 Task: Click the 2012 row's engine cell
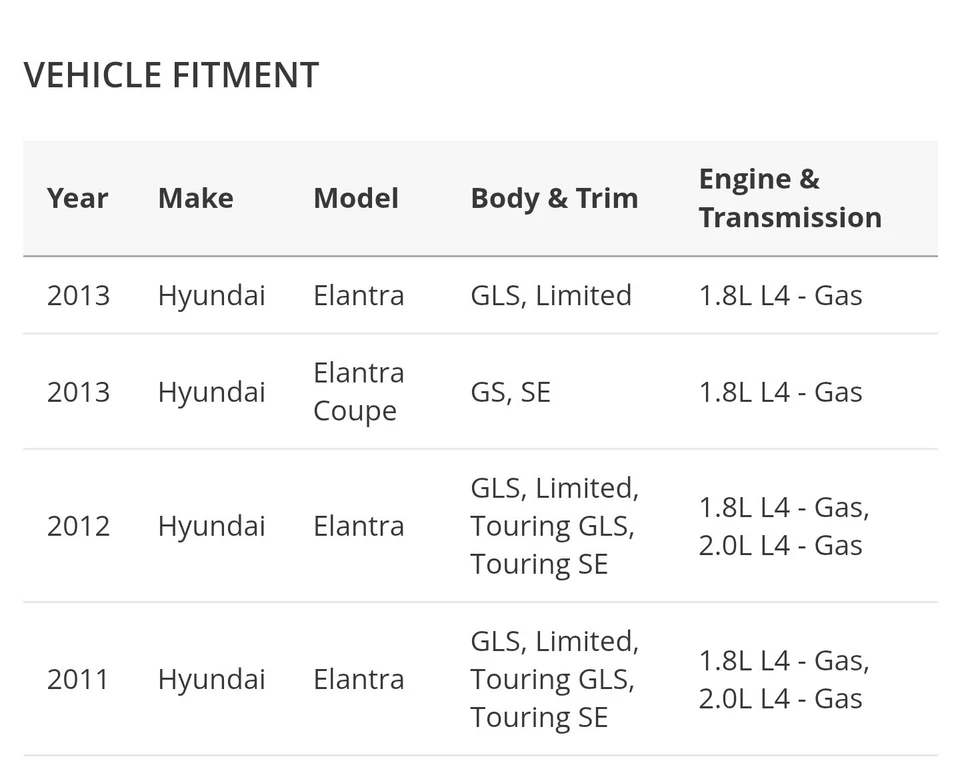[784, 526]
